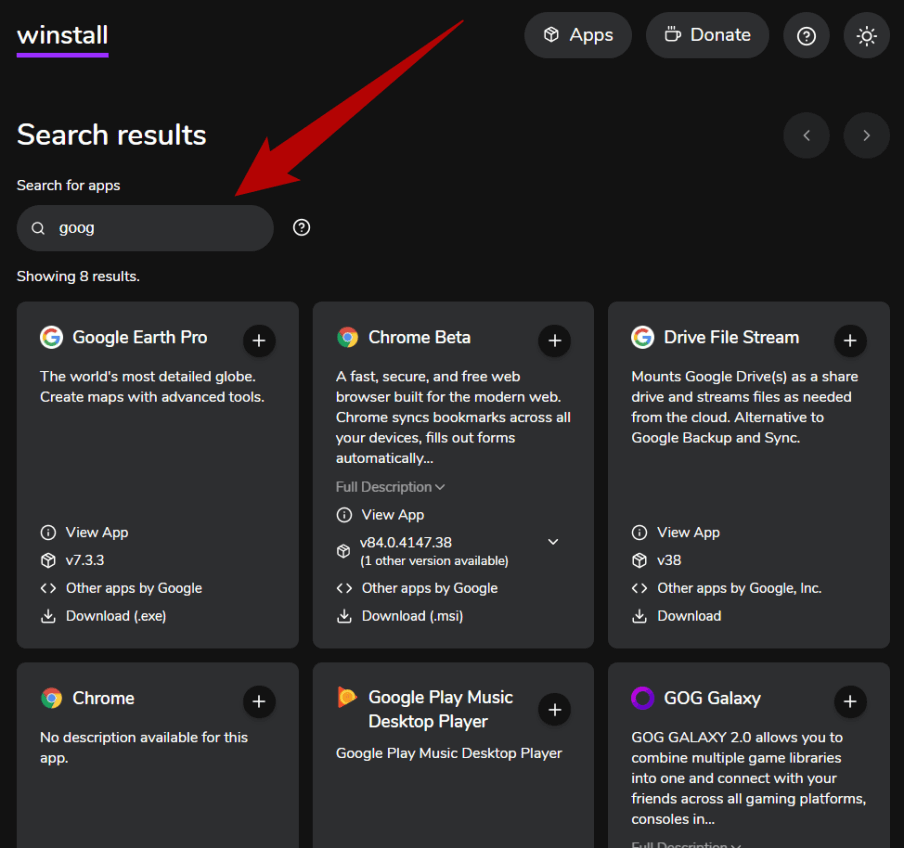This screenshot has height=848, width=904.
Task: Show other apps by Google, Inc.
Action: pyautogui.click(x=739, y=588)
